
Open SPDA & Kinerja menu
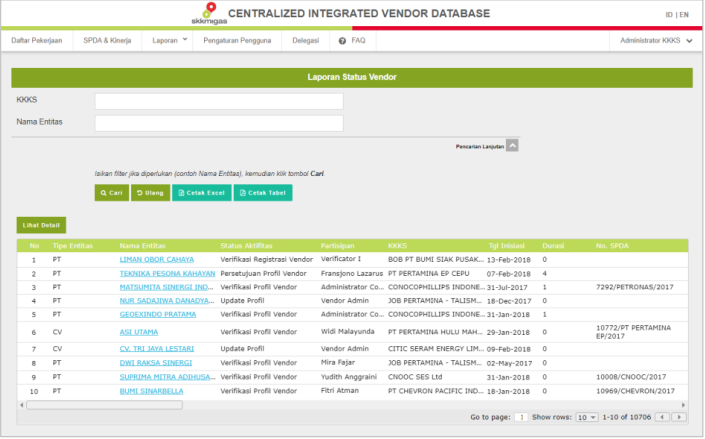[x=107, y=40]
